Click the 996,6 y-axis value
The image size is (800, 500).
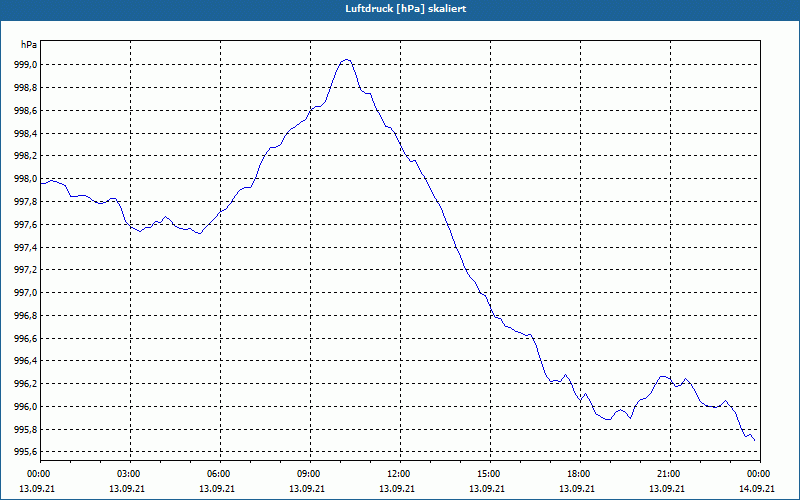point(24,338)
